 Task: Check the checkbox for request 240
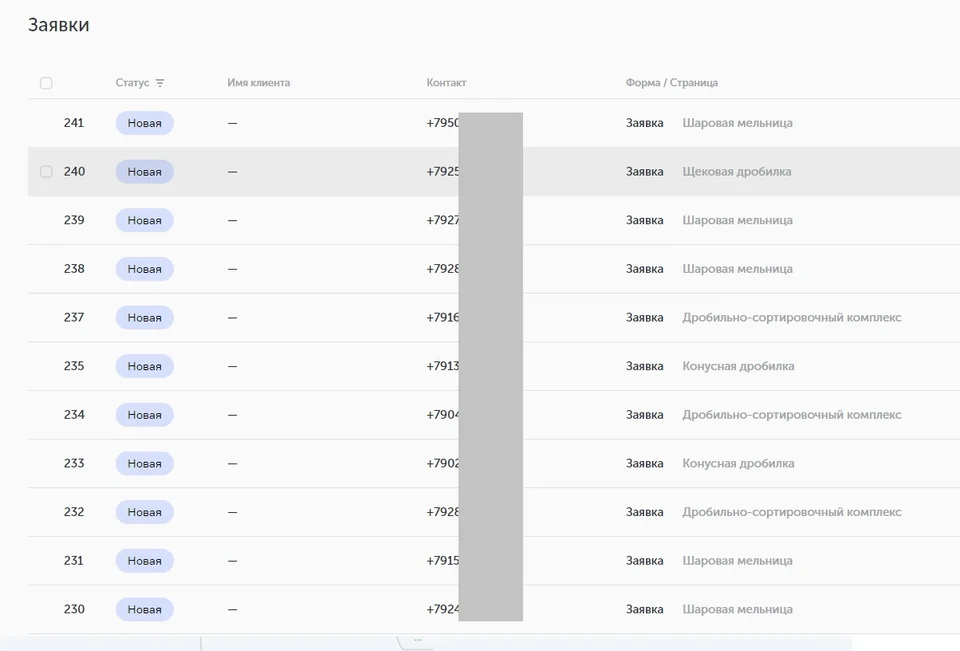(x=46, y=171)
